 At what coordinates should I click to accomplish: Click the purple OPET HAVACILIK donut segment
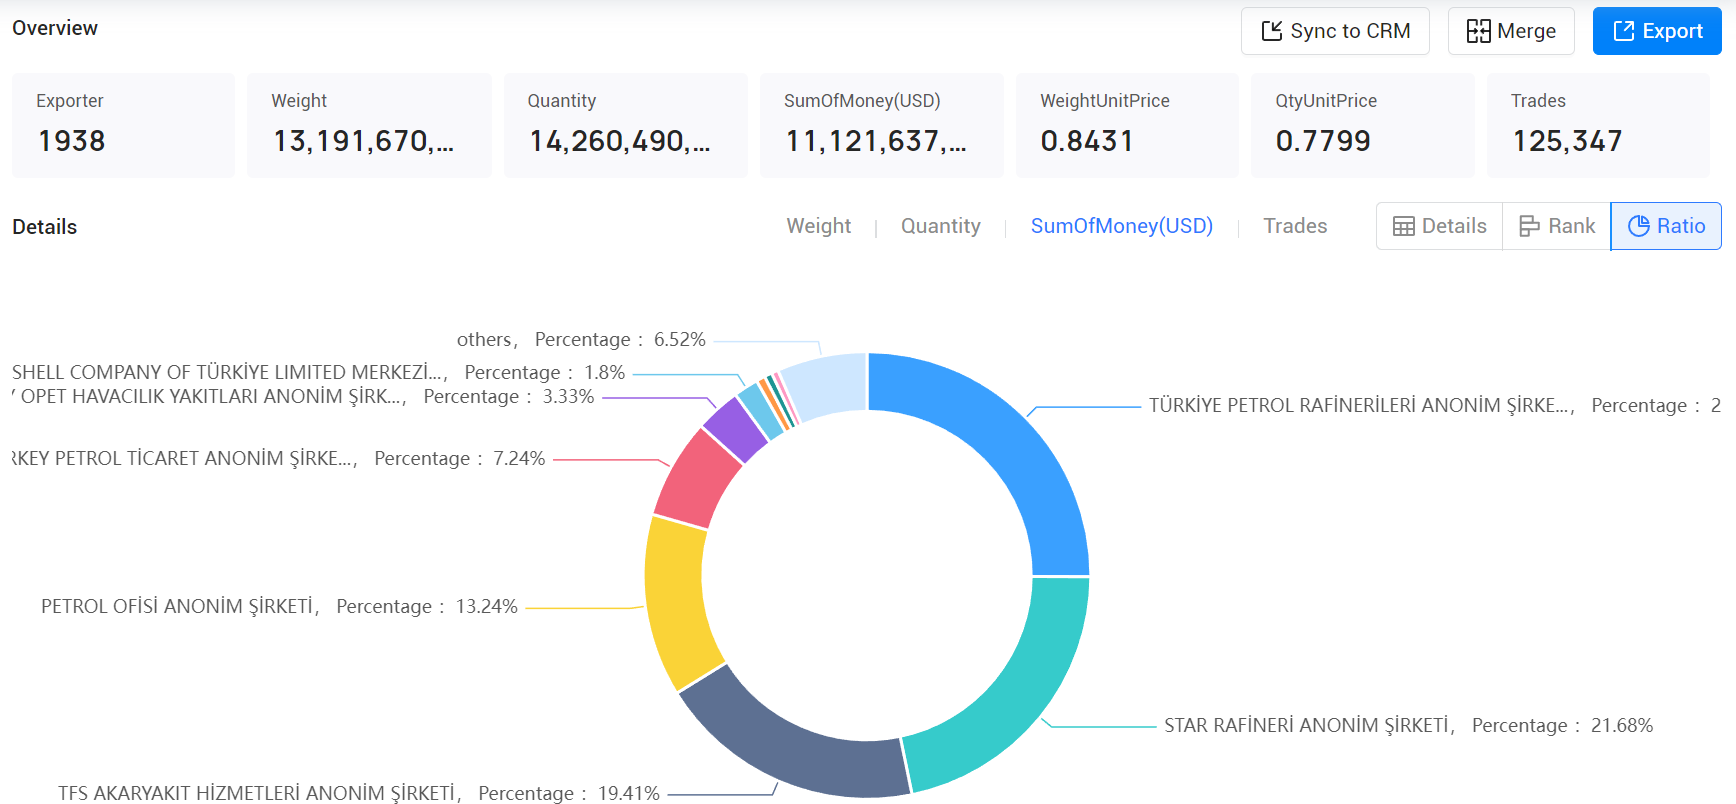[734, 430]
